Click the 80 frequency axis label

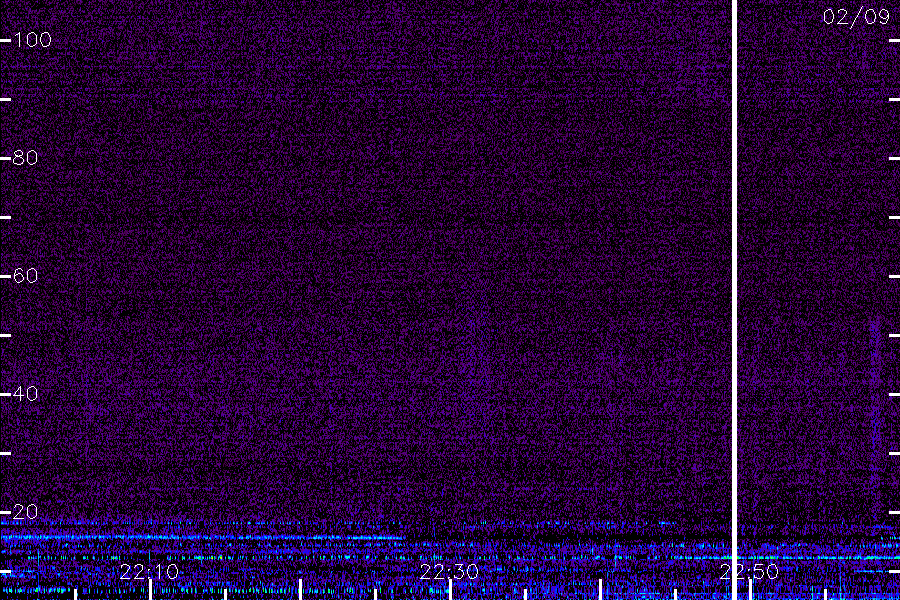(x=25, y=158)
